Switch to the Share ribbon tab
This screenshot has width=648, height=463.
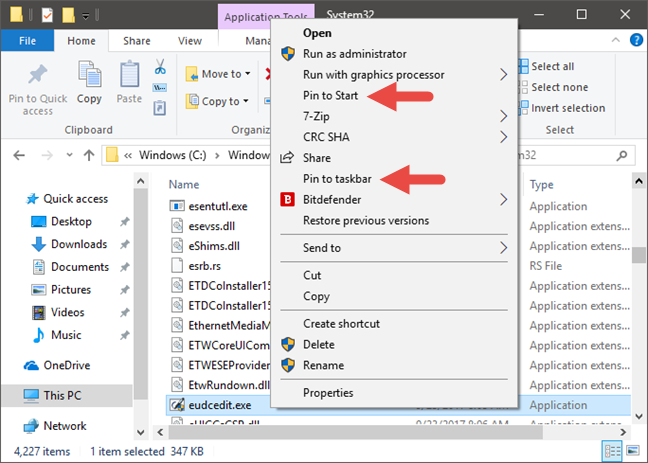pos(136,41)
